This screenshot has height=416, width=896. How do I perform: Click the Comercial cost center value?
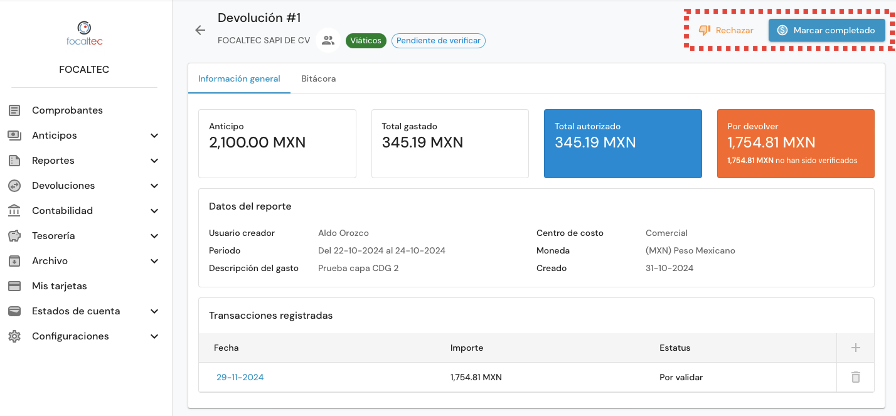pos(666,233)
